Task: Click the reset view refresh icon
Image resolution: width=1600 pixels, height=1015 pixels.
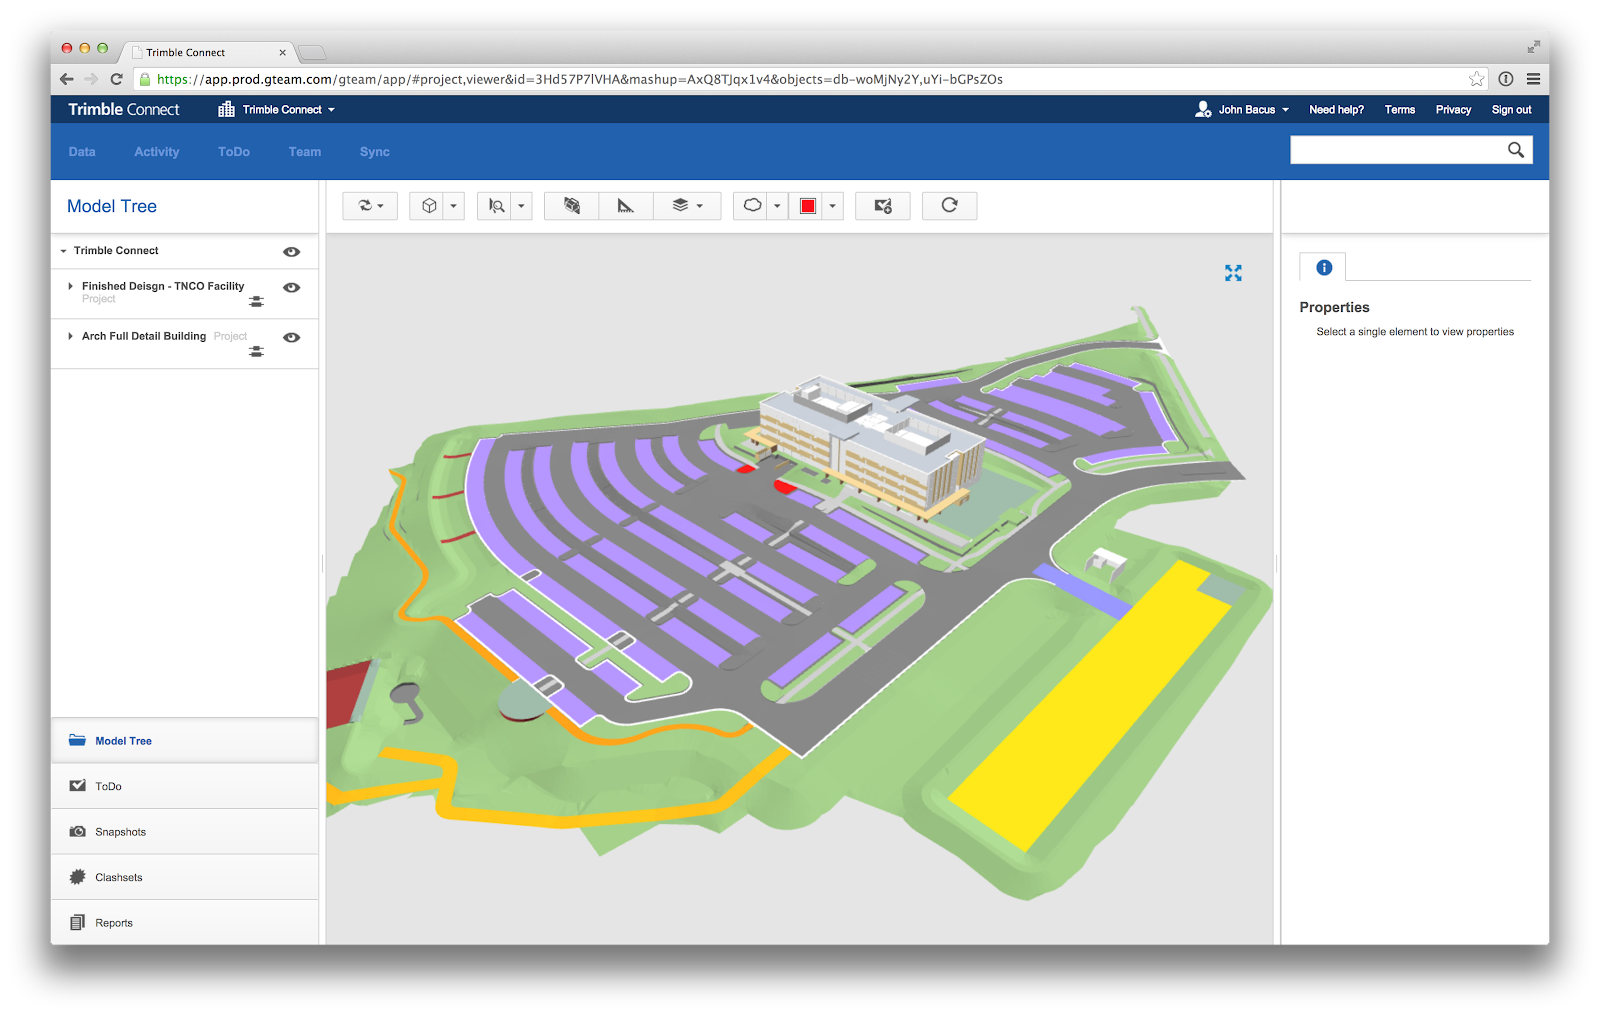Action: 950,205
